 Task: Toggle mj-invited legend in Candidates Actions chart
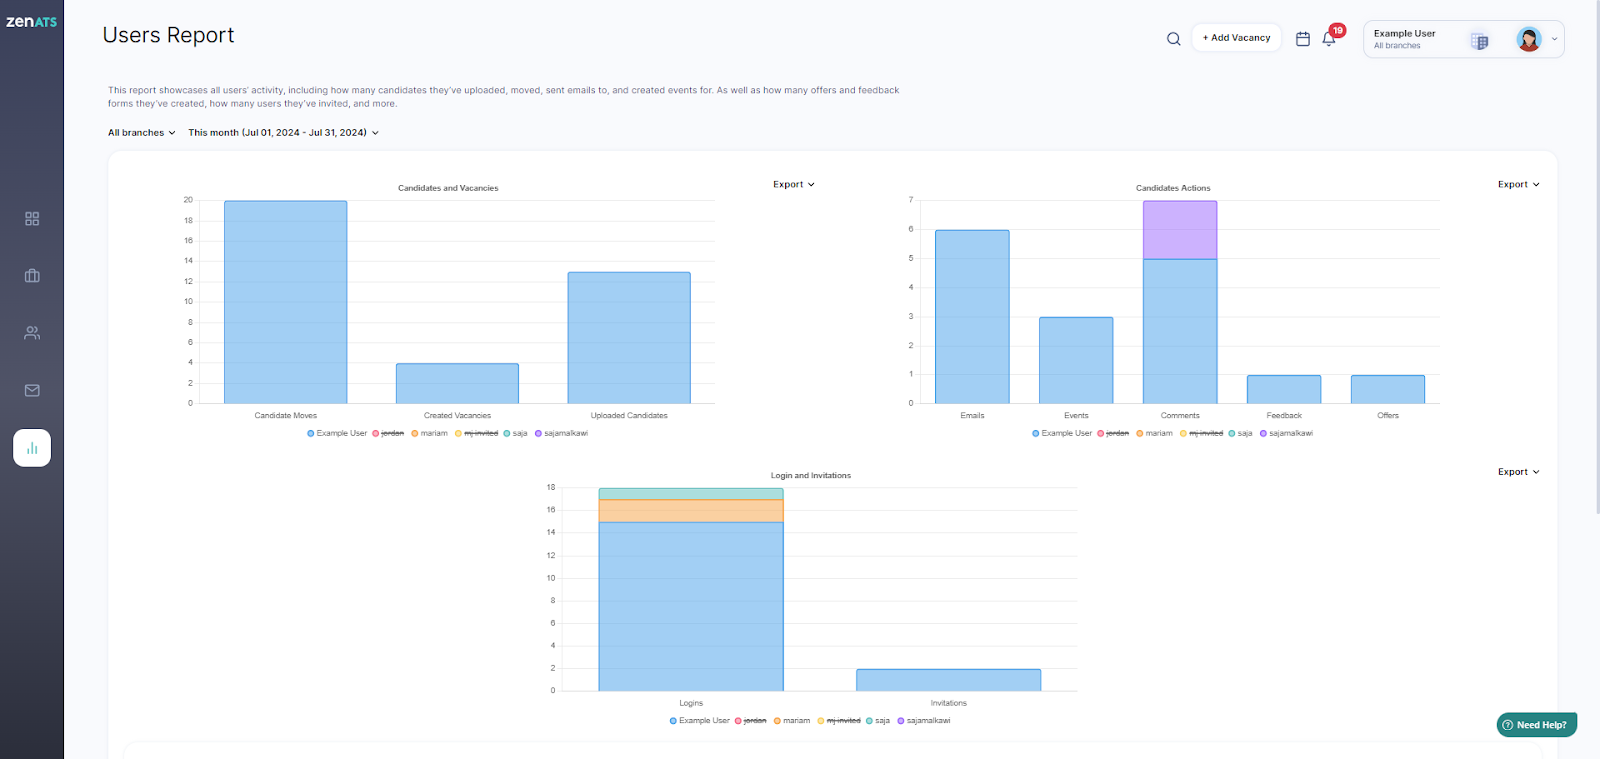[1201, 433]
